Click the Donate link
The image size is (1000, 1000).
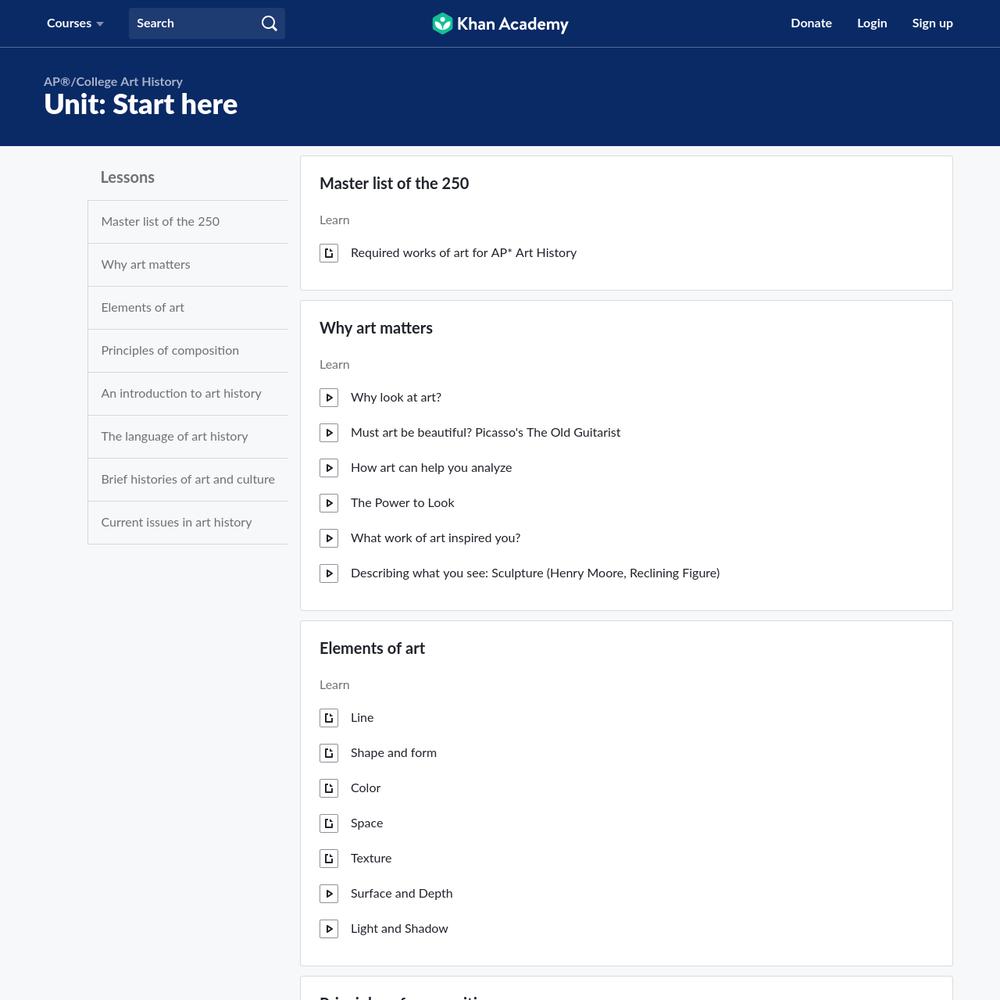[x=811, y=23]
